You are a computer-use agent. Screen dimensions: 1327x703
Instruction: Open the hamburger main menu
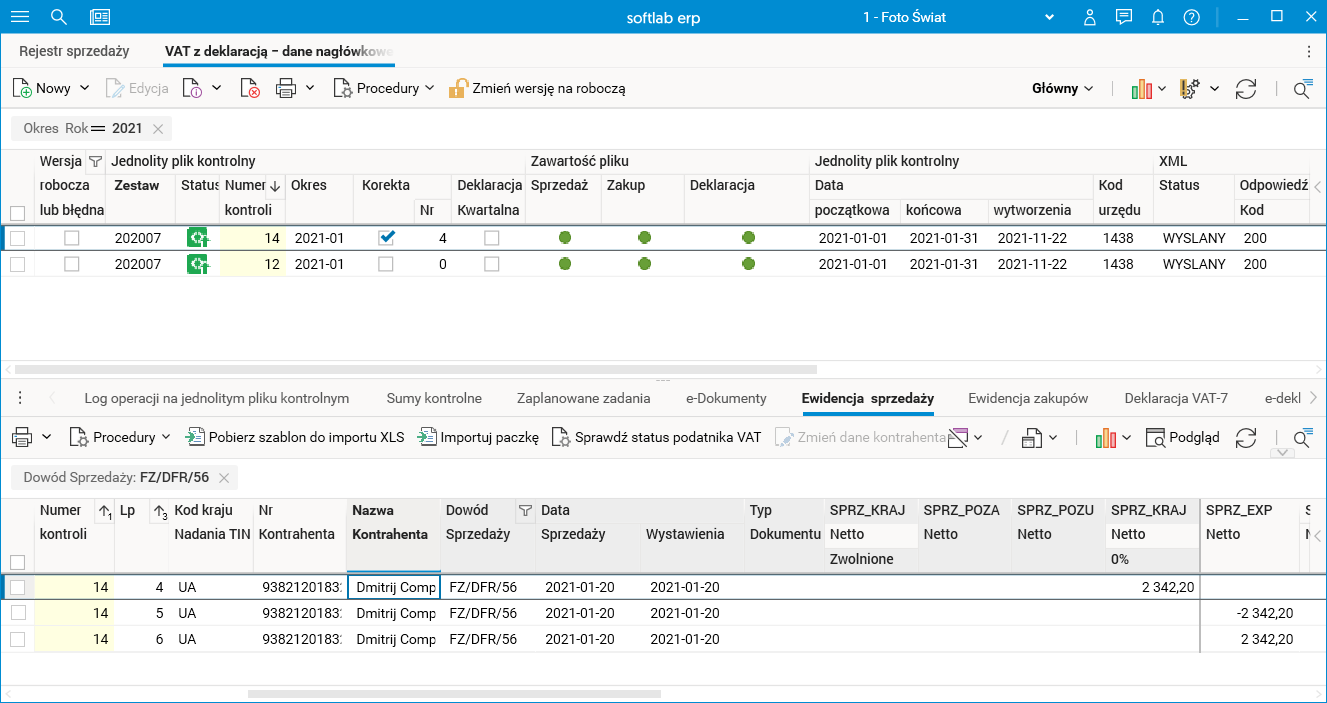pos(19,17)
